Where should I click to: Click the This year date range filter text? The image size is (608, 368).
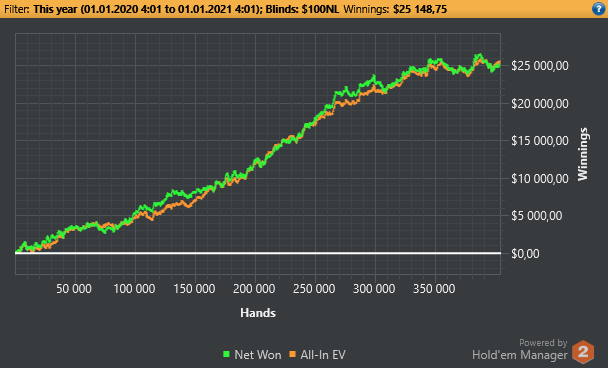point(147,9)
